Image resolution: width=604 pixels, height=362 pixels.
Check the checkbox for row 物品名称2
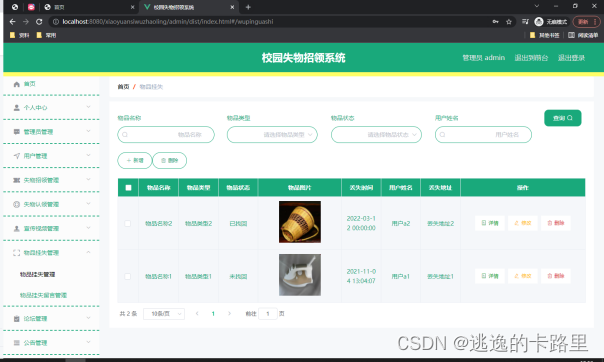(128, 223)
